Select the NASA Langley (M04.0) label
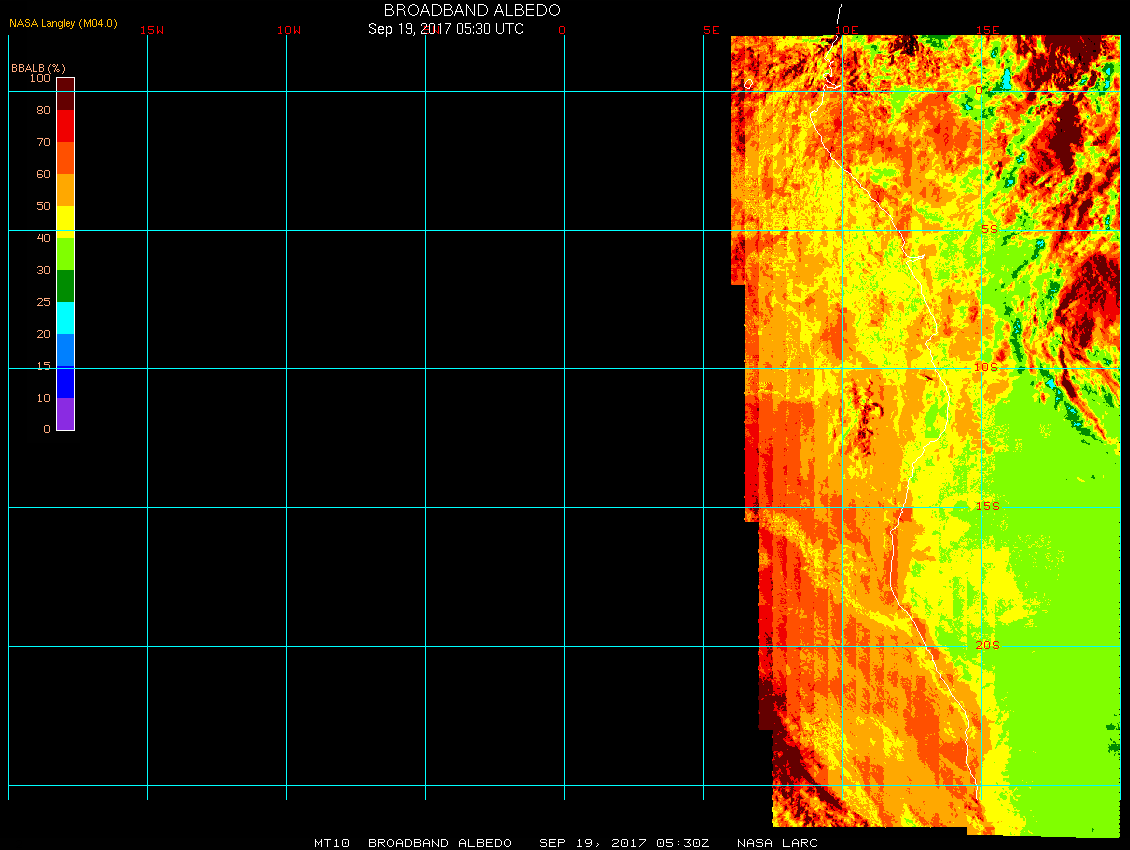The width and height of the screenshot is (1130, 850). click(x=63, y=23)
